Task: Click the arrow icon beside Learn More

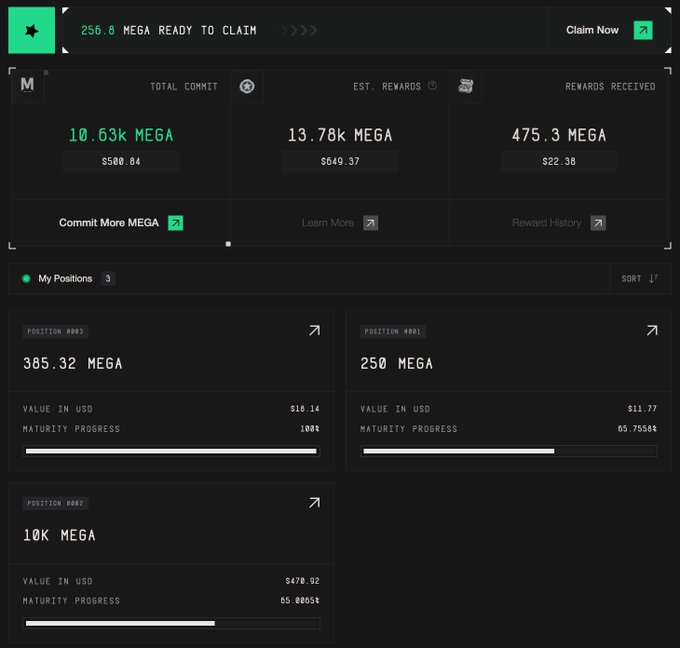Action: point(370,223)
